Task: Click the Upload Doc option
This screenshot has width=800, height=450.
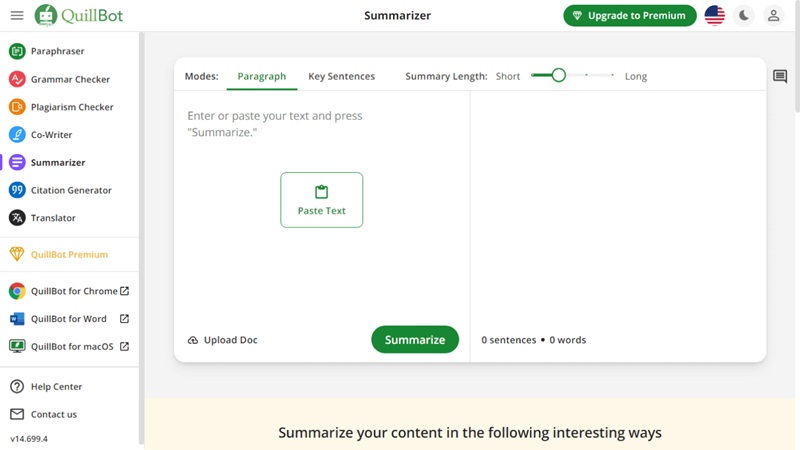Action: (x=223, y=340)
